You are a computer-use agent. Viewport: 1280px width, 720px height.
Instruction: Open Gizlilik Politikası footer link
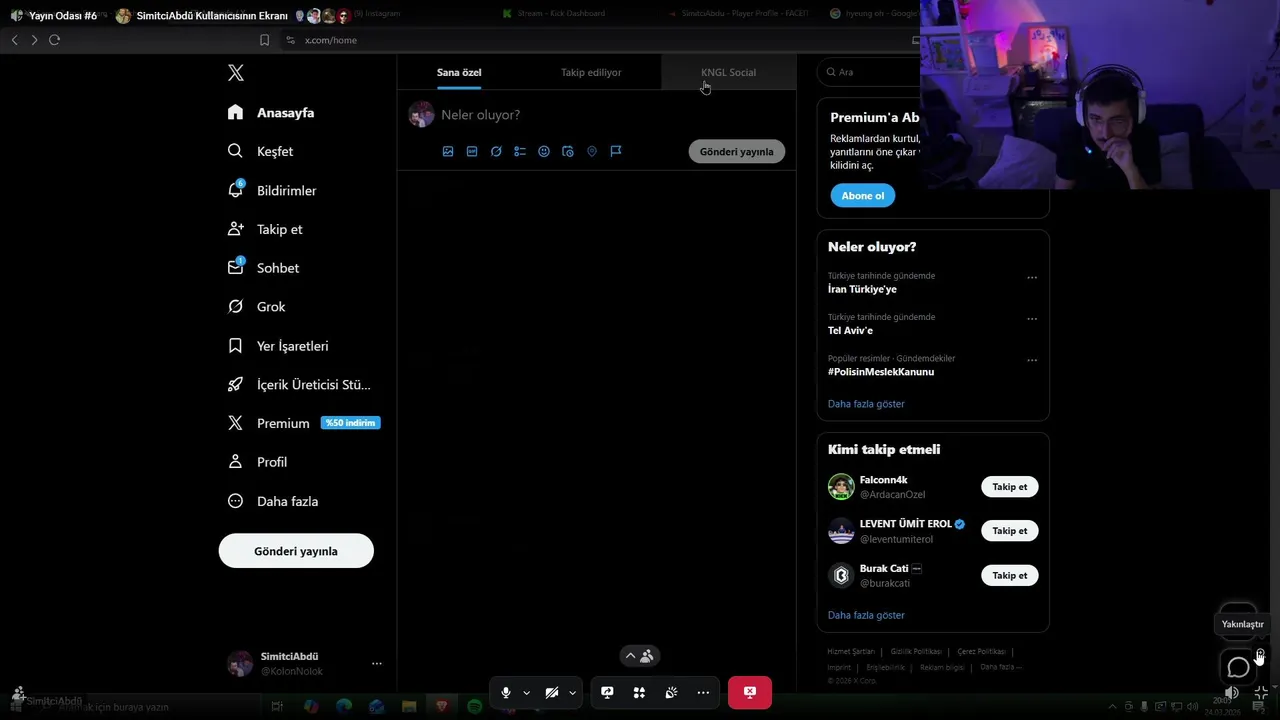[x=916, y=651]
